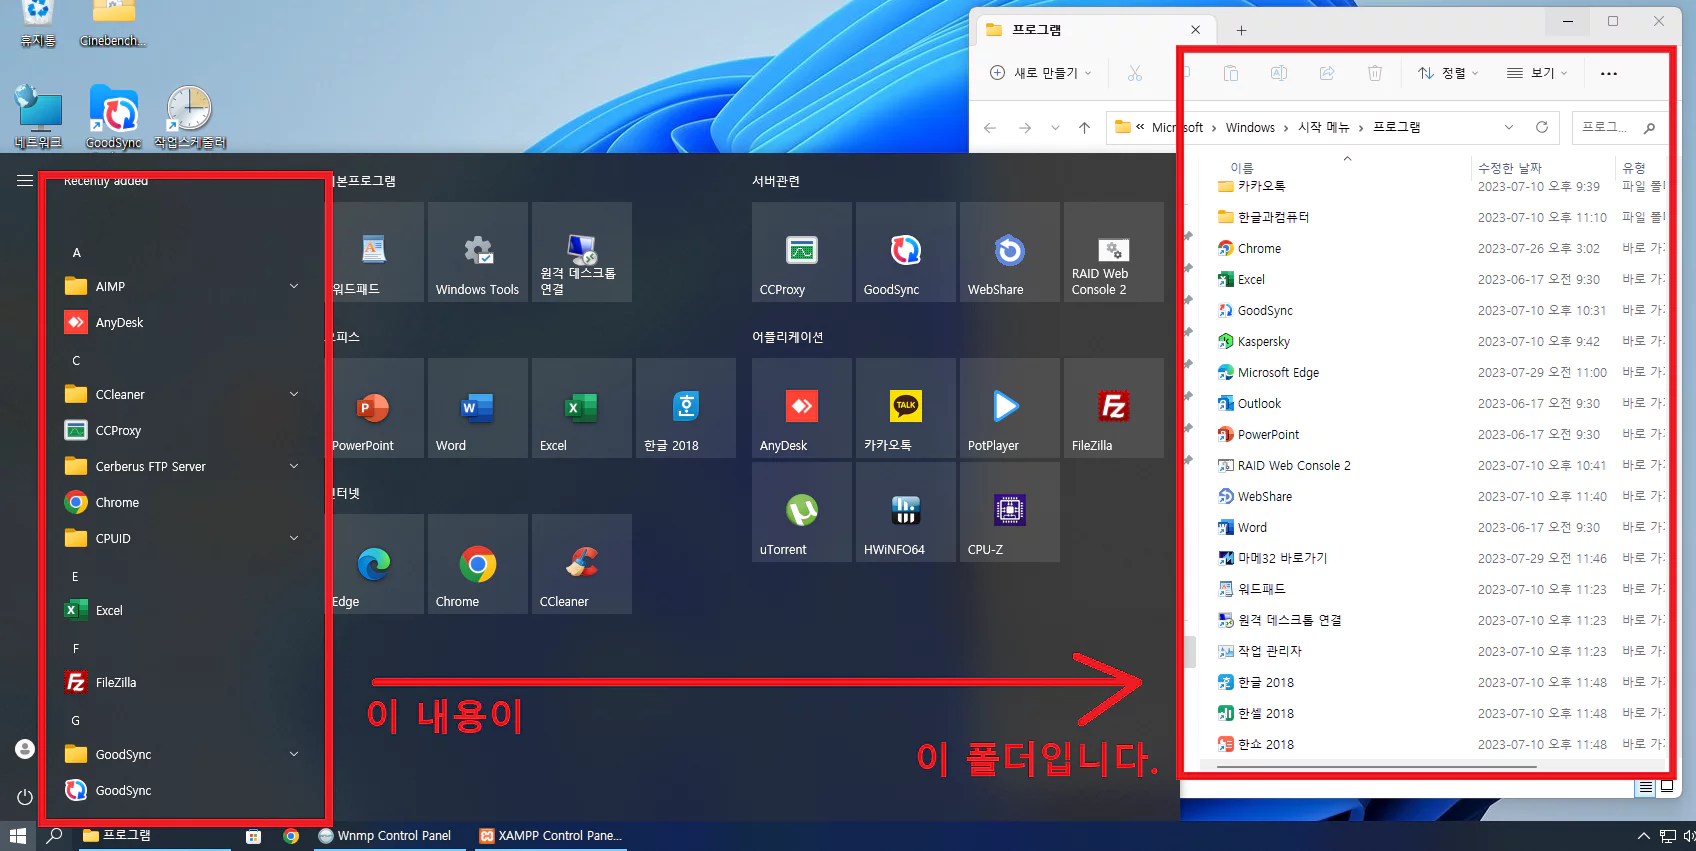The width and height of the screenshot is (1696, 851).
Task: Launch the Chrome tile in Start menu
Action: click(477, 564)
